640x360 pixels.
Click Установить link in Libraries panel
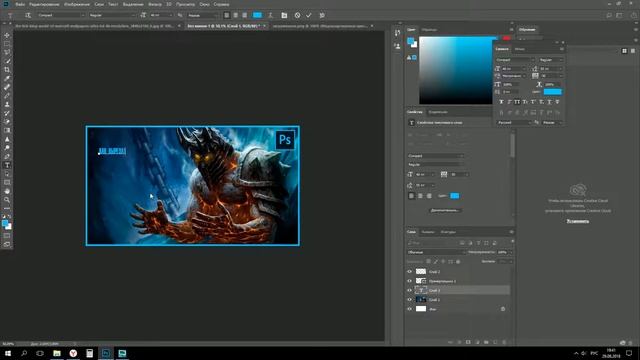578,221
